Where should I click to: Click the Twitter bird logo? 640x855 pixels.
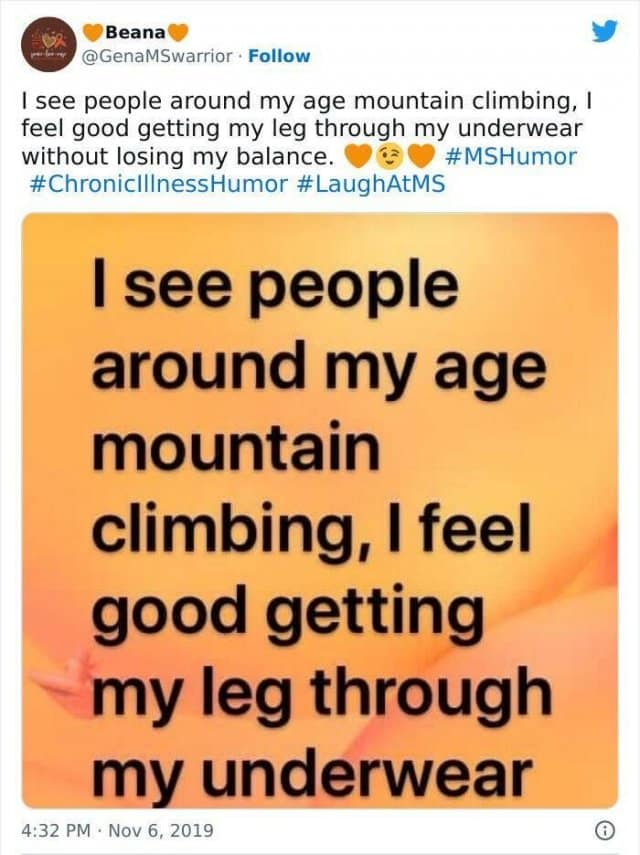[x=605, y=31]
